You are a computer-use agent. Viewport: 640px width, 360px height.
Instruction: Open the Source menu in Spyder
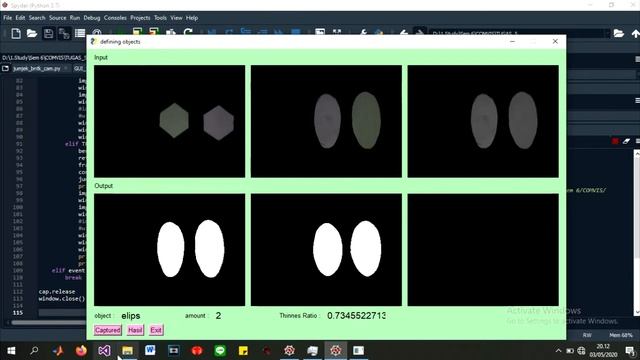58,18
